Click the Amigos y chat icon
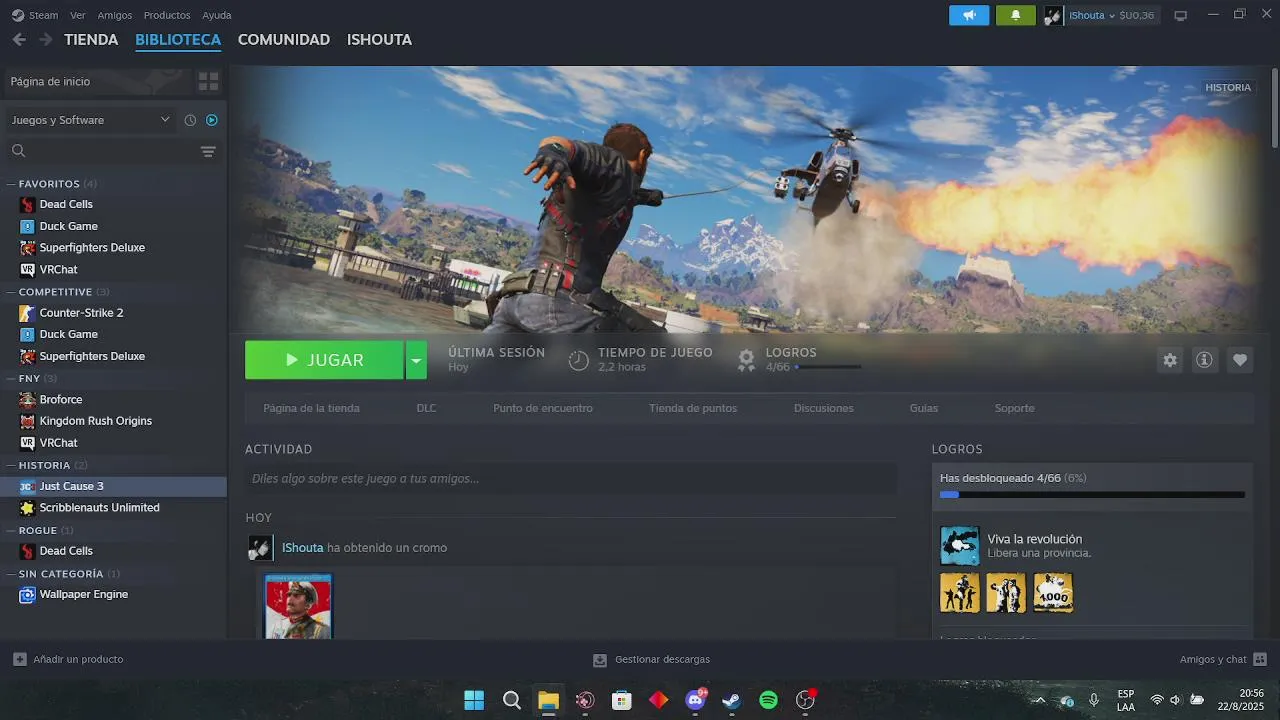 click(x=1260, y=659)
